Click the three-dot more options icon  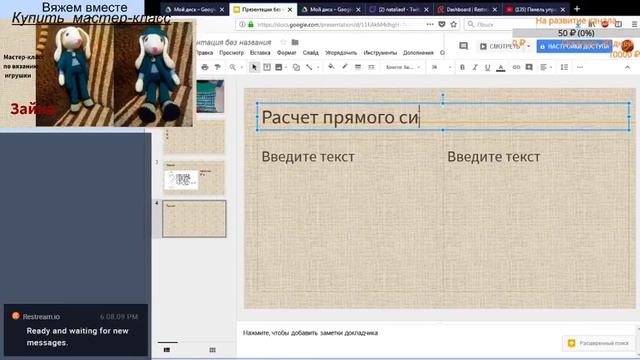[x=580, y=67]
